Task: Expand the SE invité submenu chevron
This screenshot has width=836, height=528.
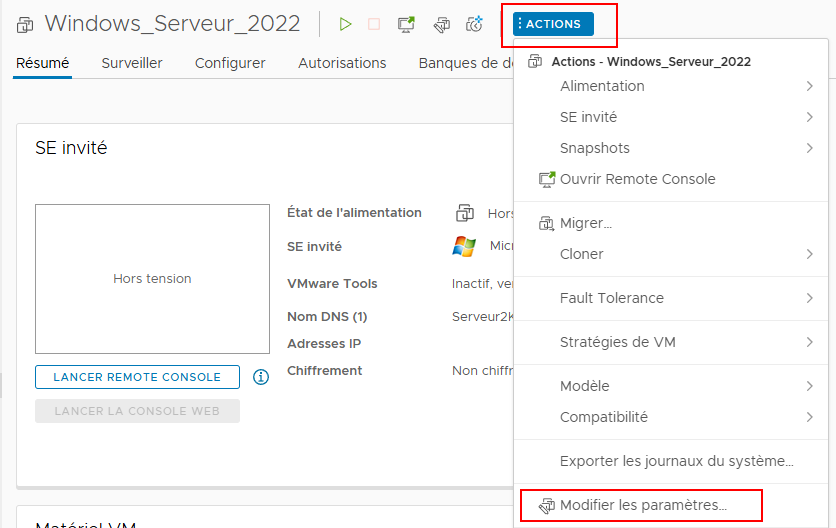Action: tap(809, 117)
